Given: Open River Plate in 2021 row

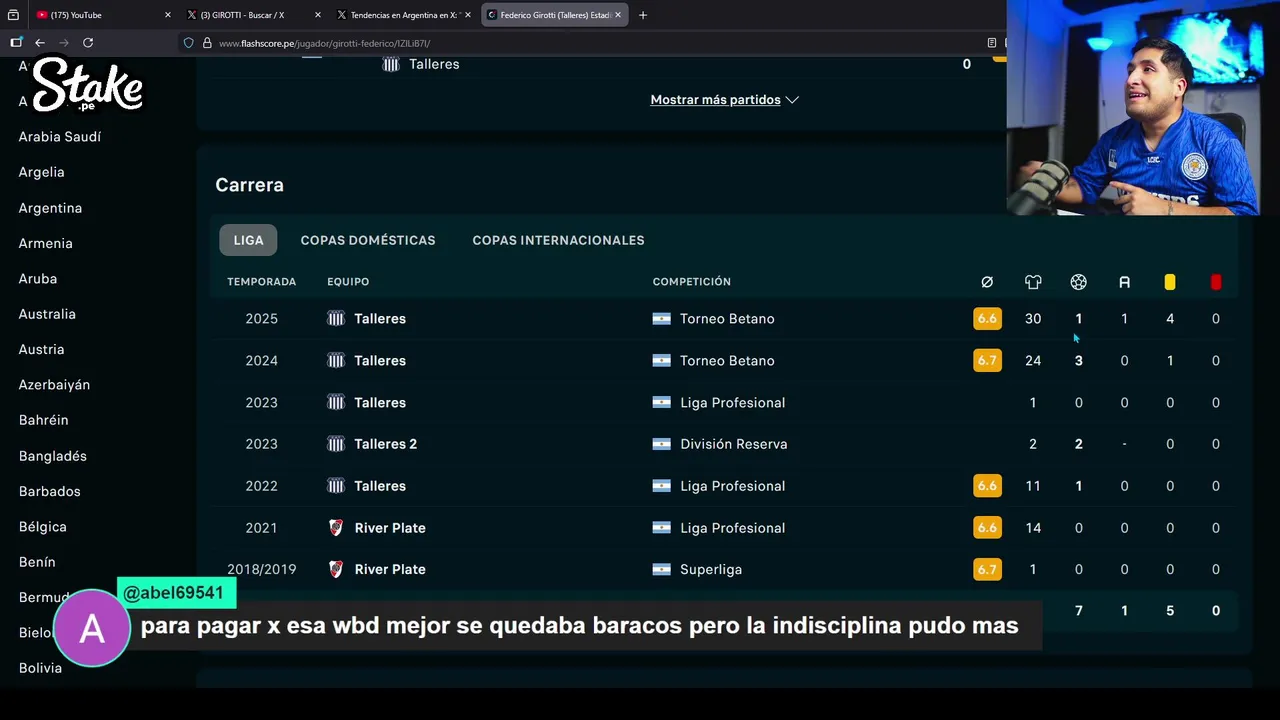Looking at the screenshot, I should pyautogui.click(x=390, y=528).
